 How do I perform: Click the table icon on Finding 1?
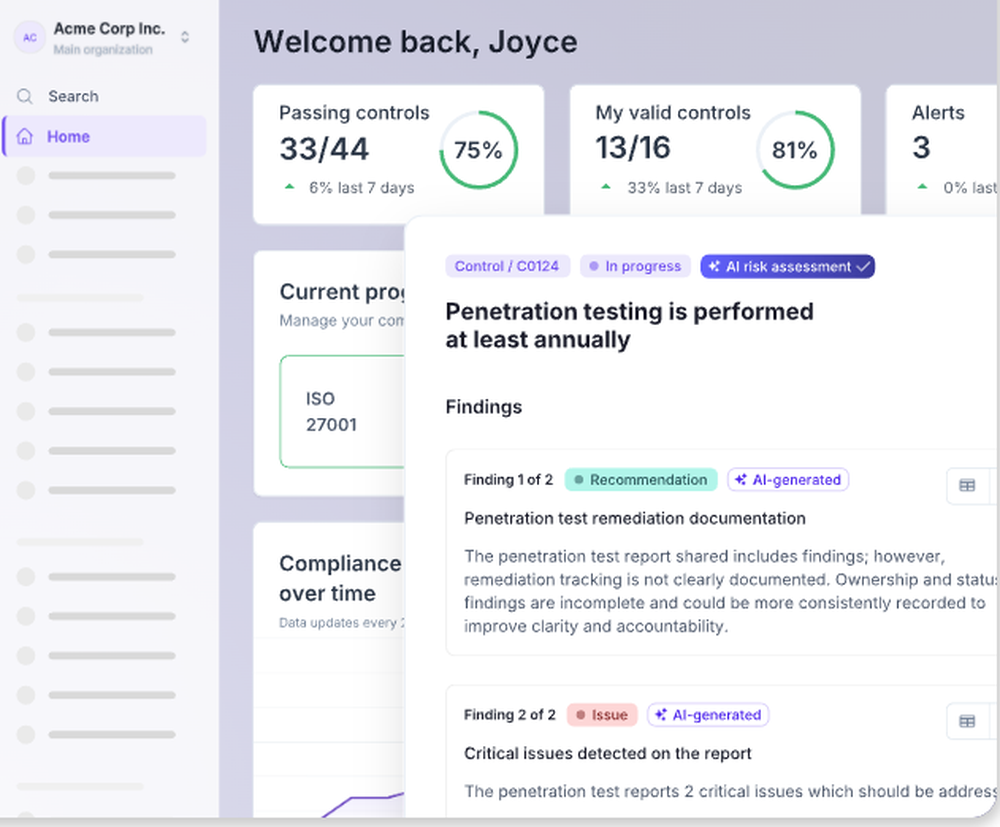point(968,485)
